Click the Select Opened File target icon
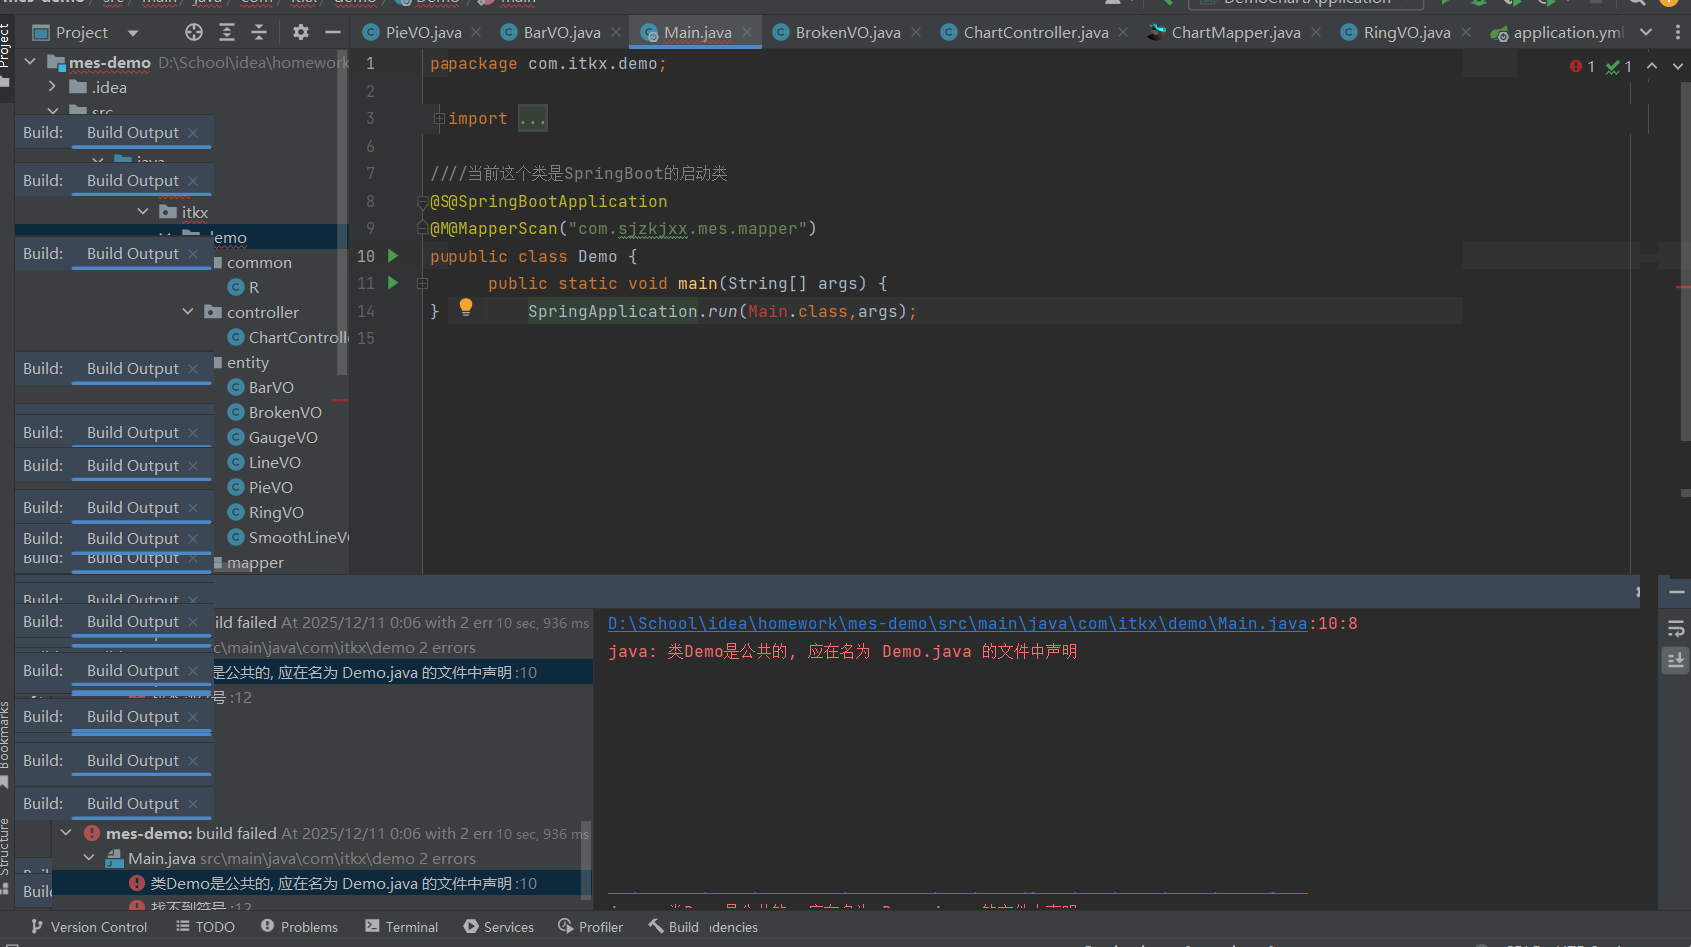1691x947 pixels. pyautogui.click(x=194, y=32)
